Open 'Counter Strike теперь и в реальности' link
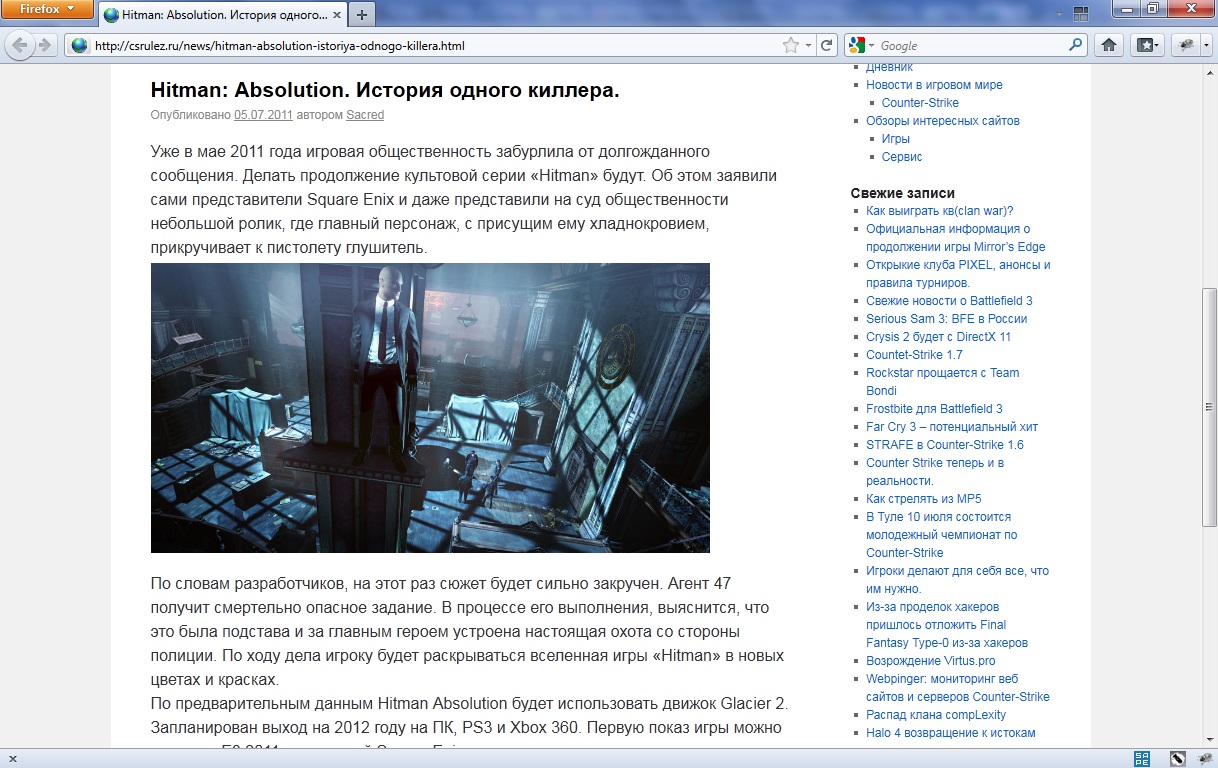The width and height of the screenshot is (1218, 768). click(935, 472)
